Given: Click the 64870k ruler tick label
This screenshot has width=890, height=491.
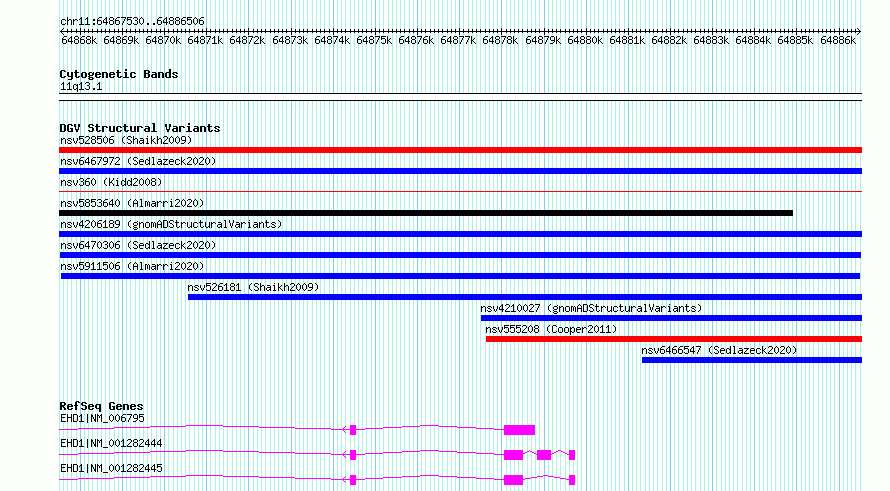Looking at the screenshot, I should pos(163,40).
